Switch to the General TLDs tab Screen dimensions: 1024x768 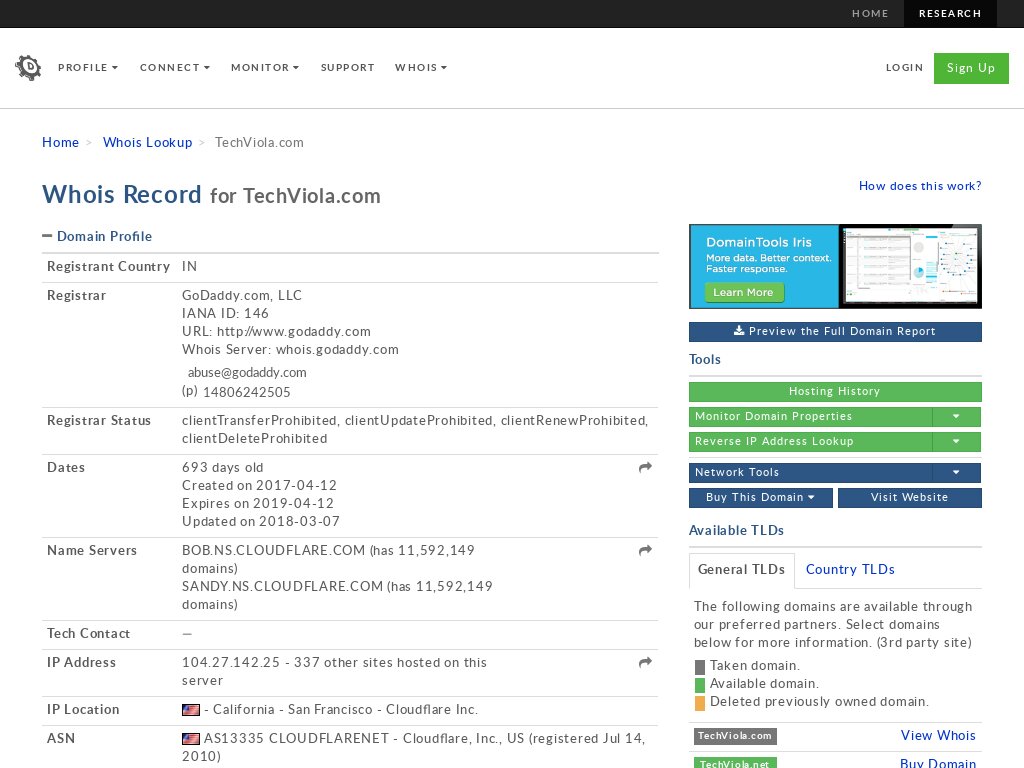point(741,569)
